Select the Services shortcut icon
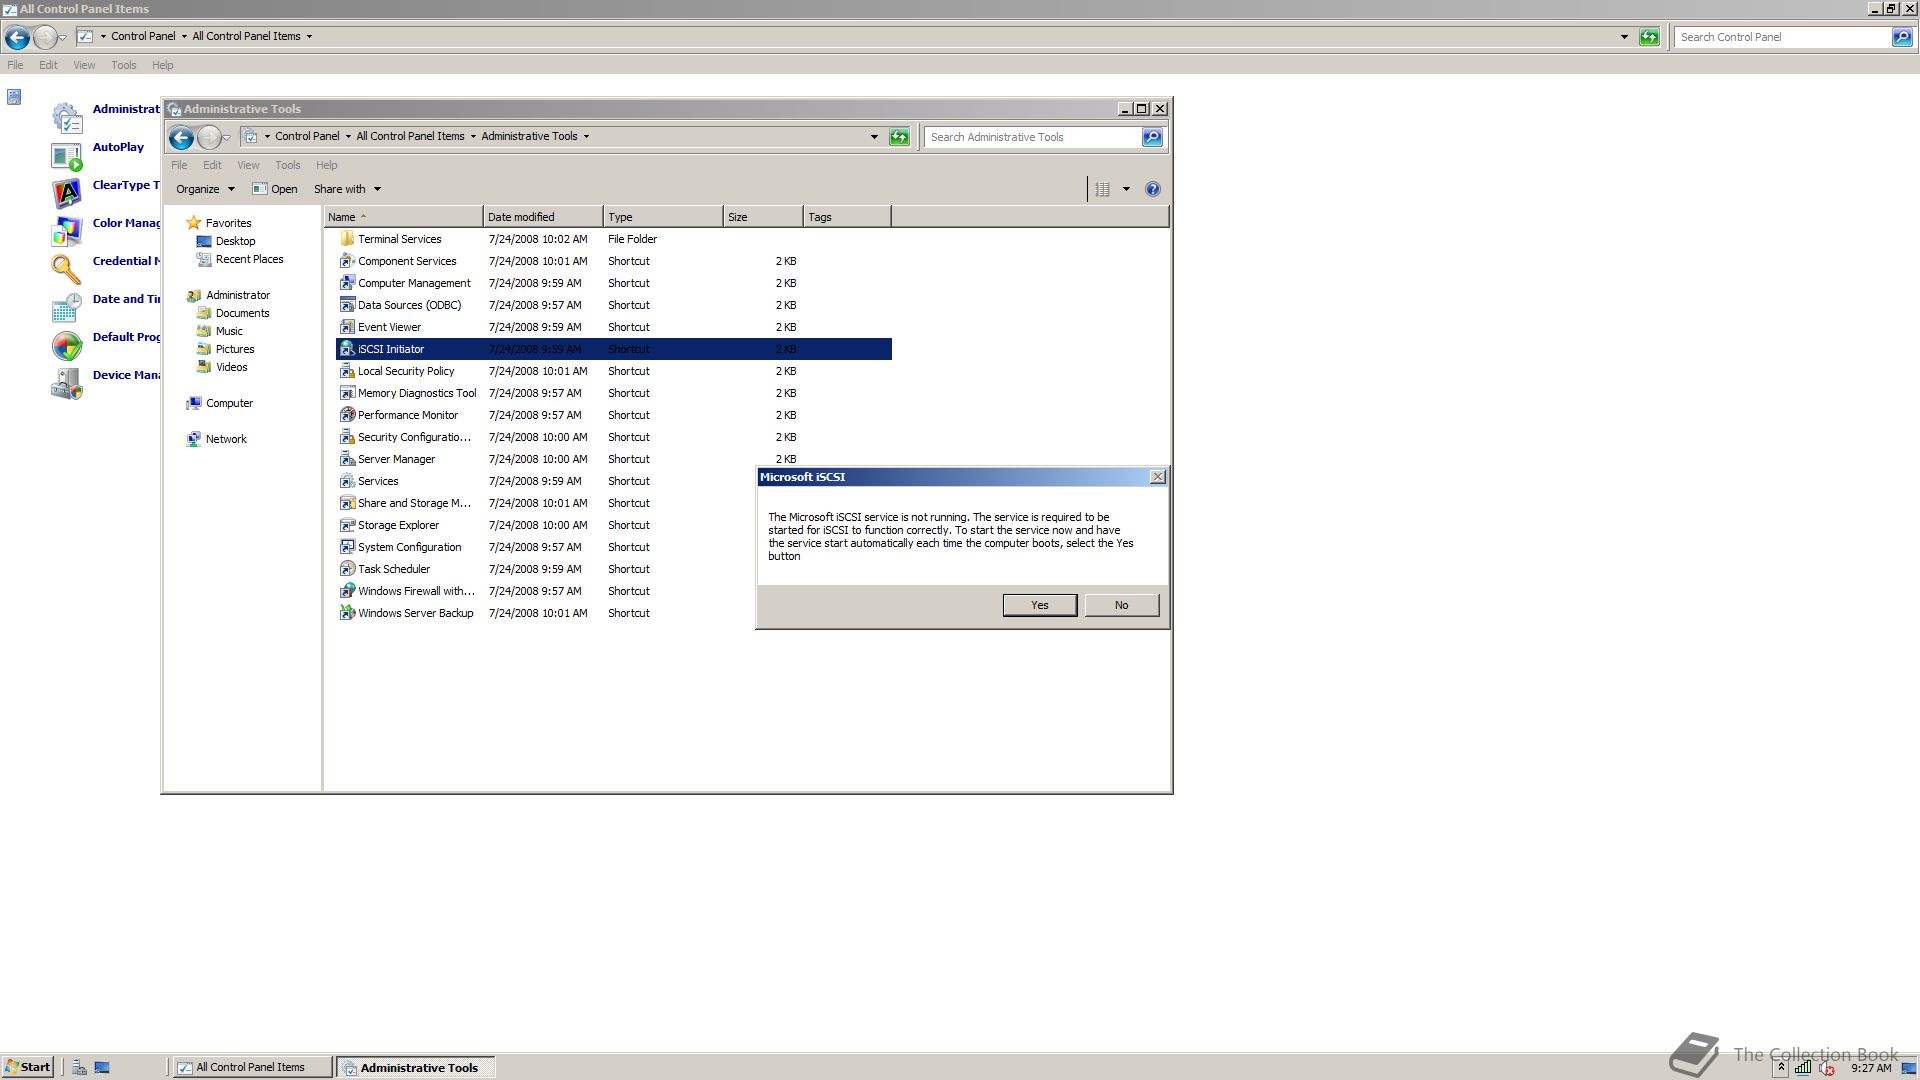 pyautogui.click(x=347, y=481)
